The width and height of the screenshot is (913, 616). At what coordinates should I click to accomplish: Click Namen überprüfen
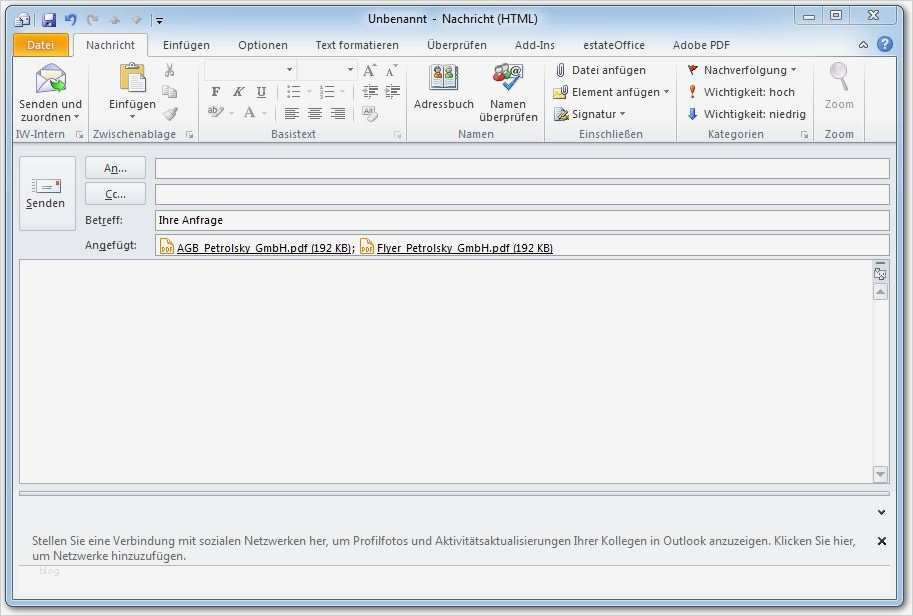507,95
